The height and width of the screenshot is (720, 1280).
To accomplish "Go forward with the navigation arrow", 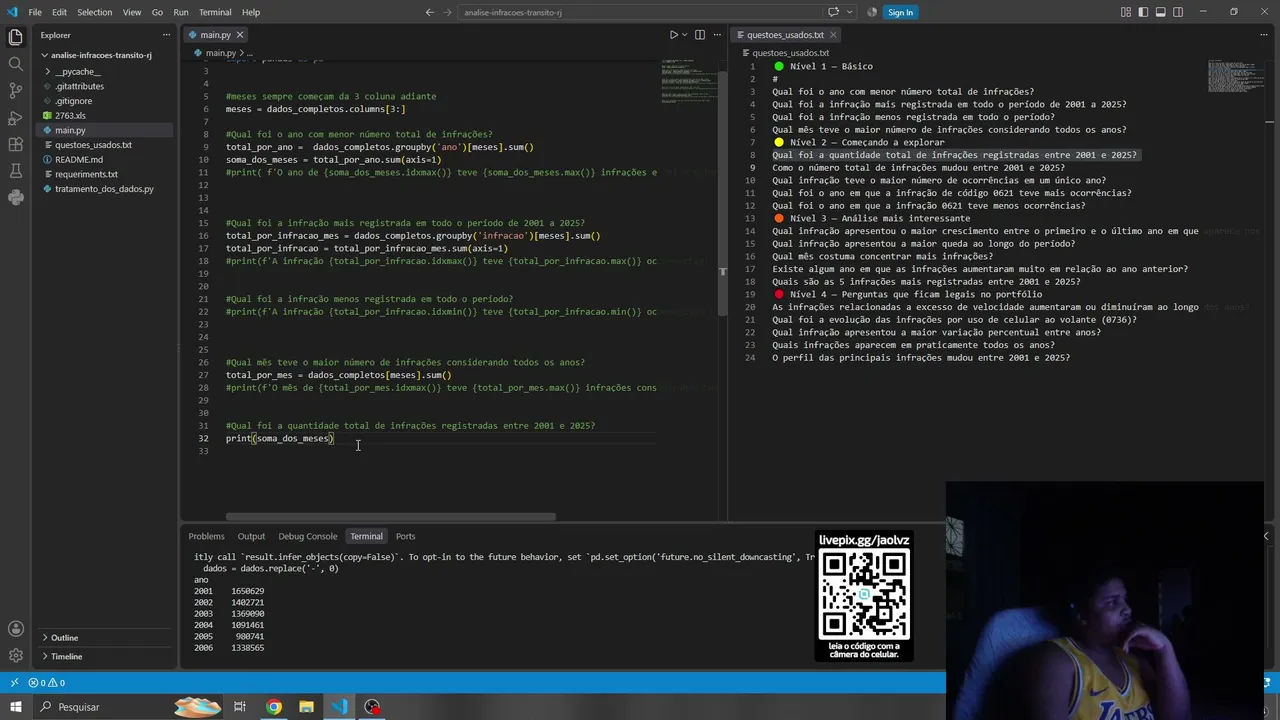I will 448,12.
